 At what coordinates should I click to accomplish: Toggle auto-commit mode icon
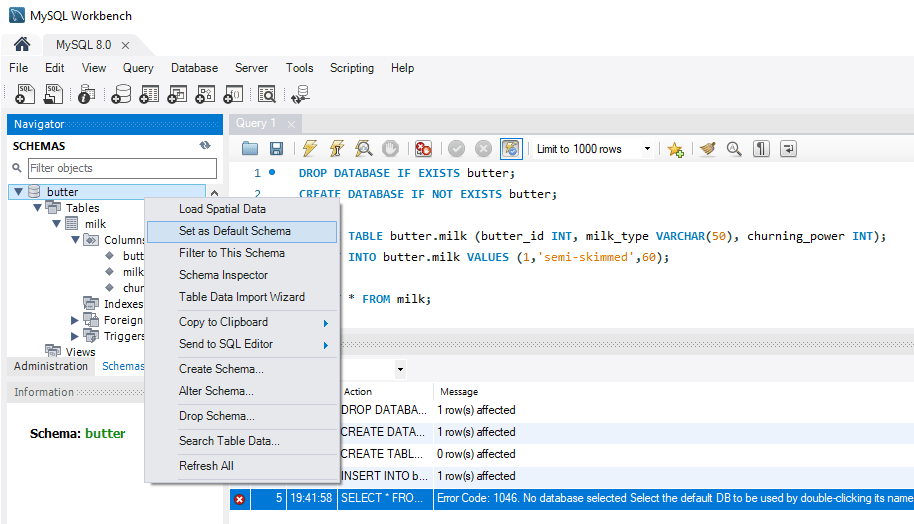[511, 149]
